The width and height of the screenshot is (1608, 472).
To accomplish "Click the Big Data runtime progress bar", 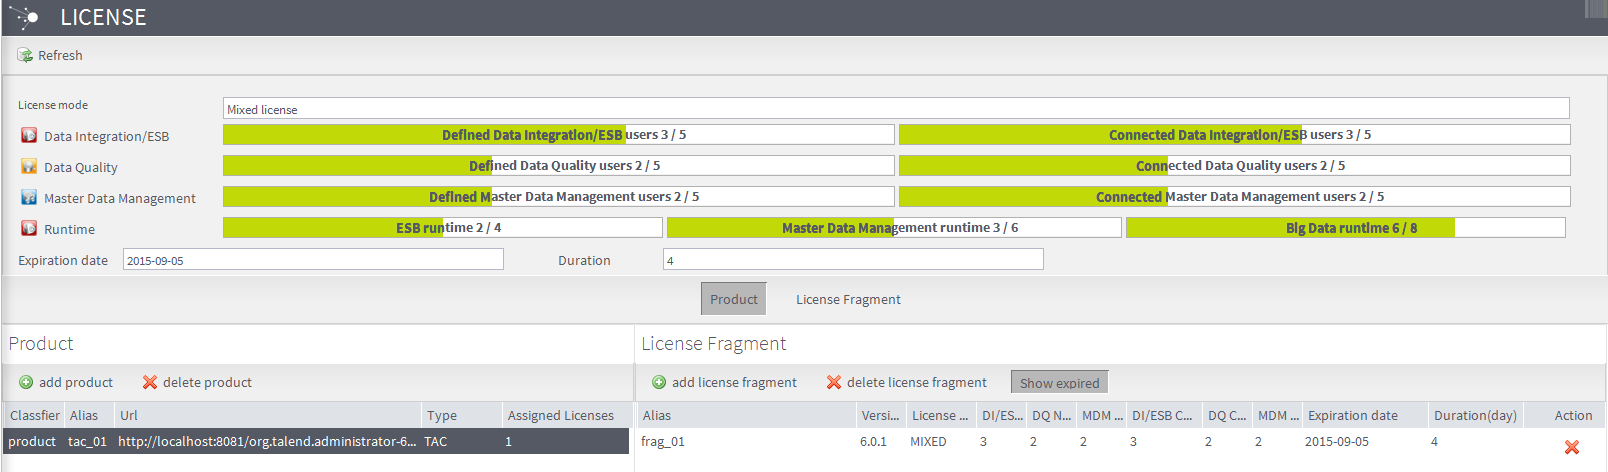I will pos(1345,228).
